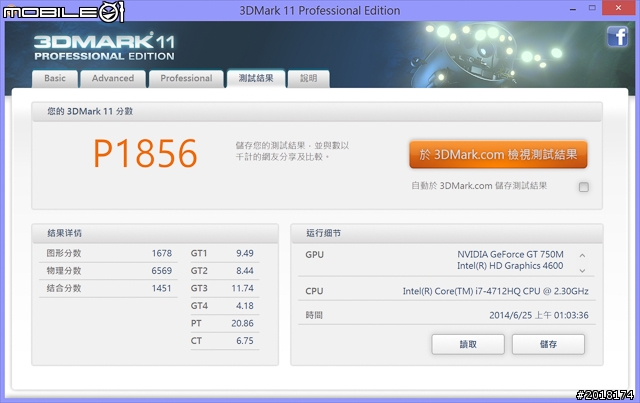Viewport: 640px width, 403px height.
Task: Select the GT3 result 11.74
Action: point(242,288)
